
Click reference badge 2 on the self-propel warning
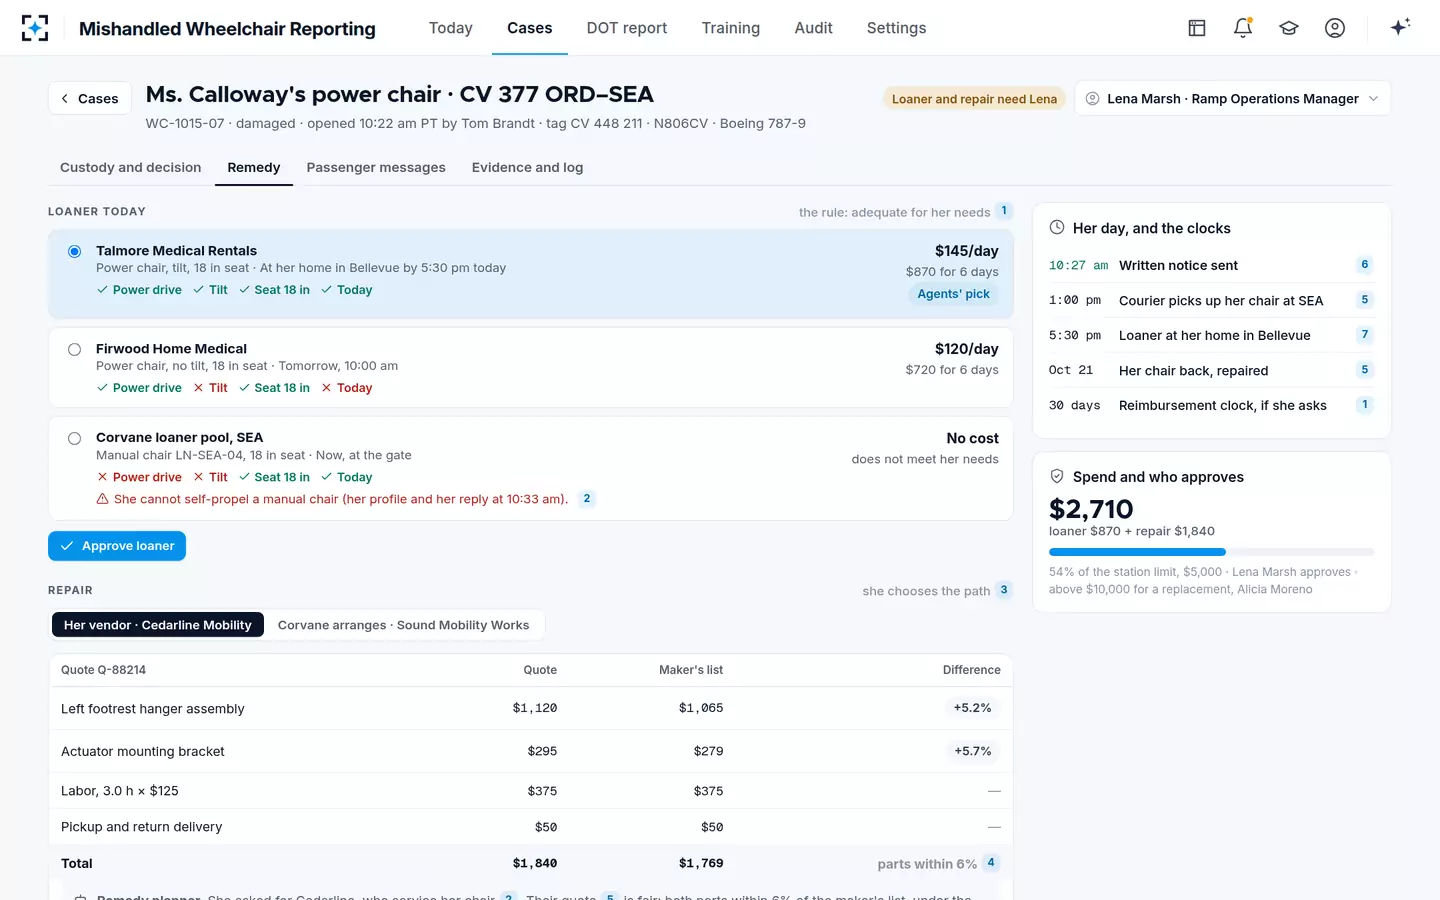pyautogui.click(x=587, y=498)
